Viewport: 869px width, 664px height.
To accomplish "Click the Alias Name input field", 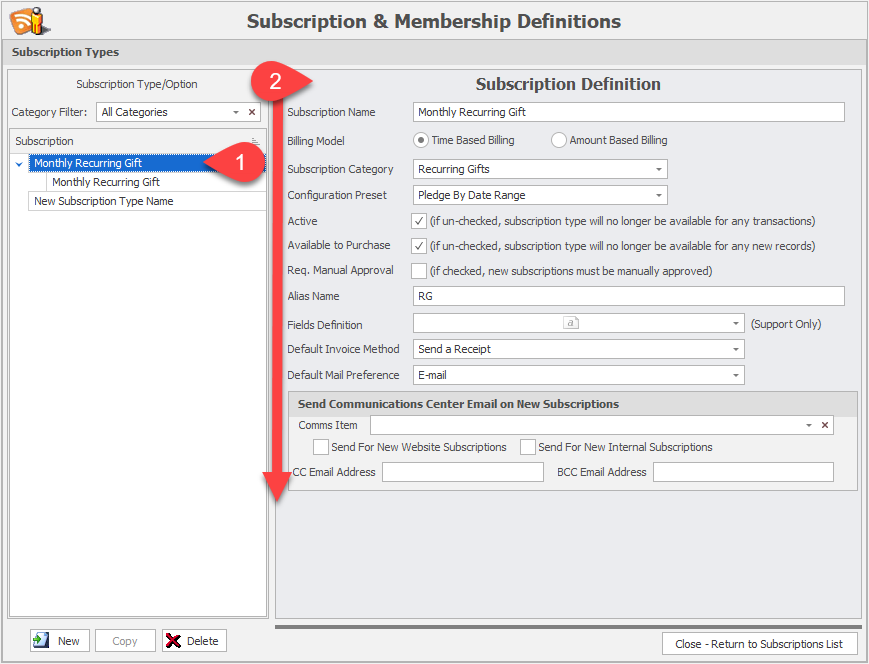I will pos(628,296).
